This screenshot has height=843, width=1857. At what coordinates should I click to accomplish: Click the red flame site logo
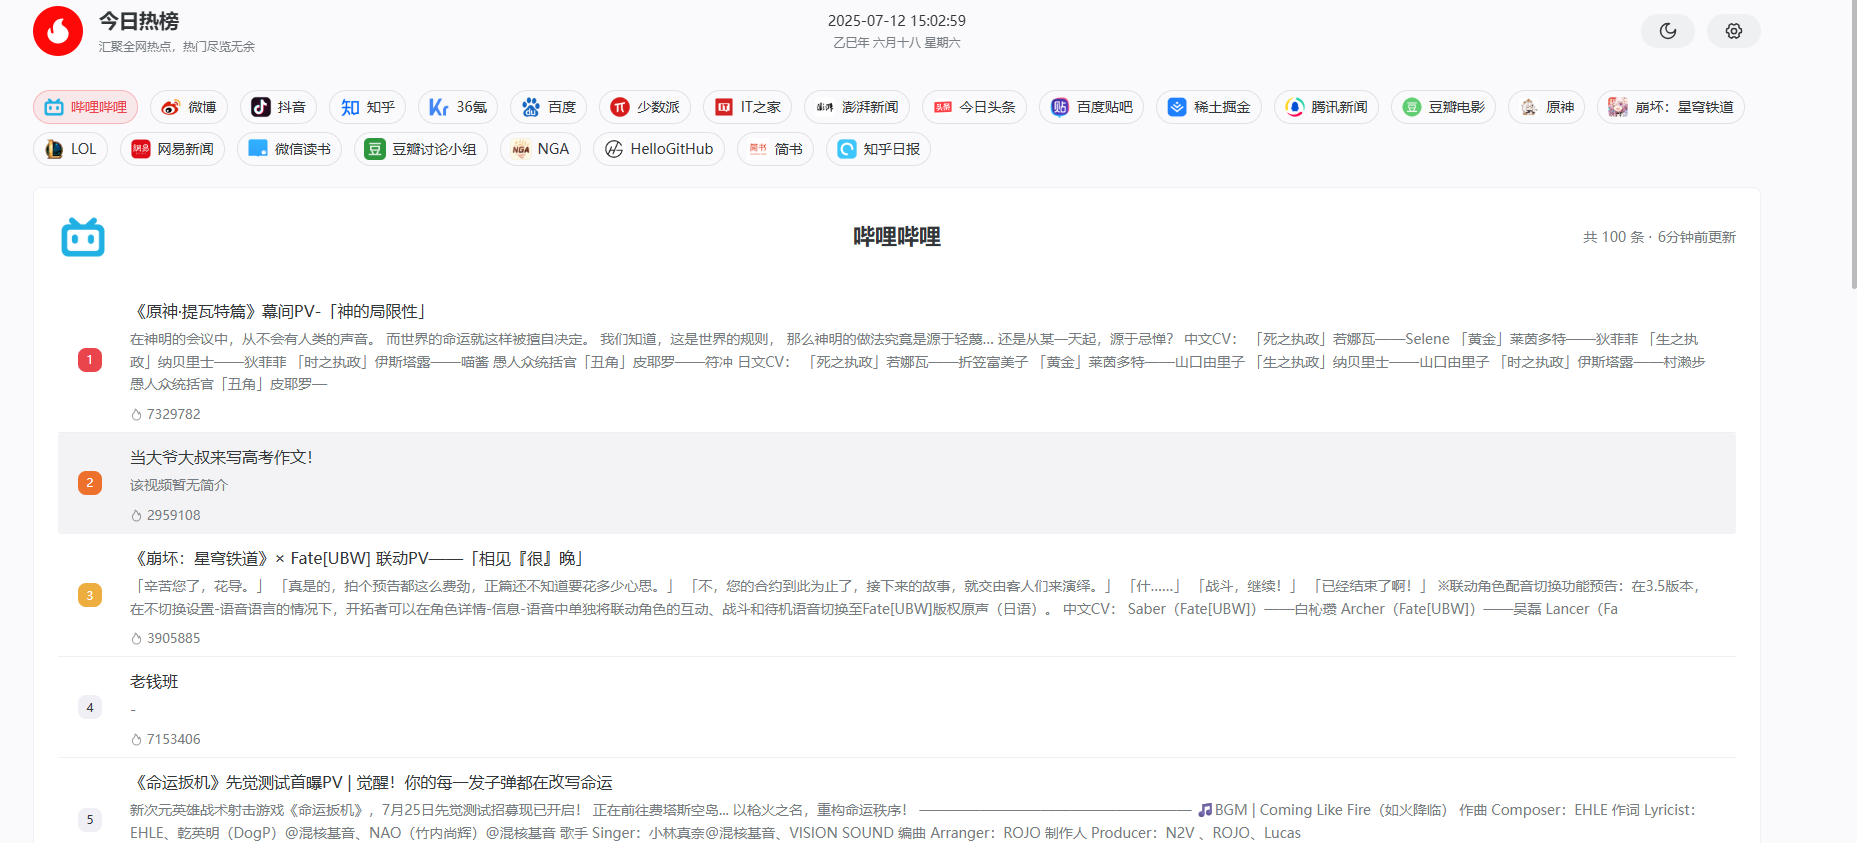58,31
